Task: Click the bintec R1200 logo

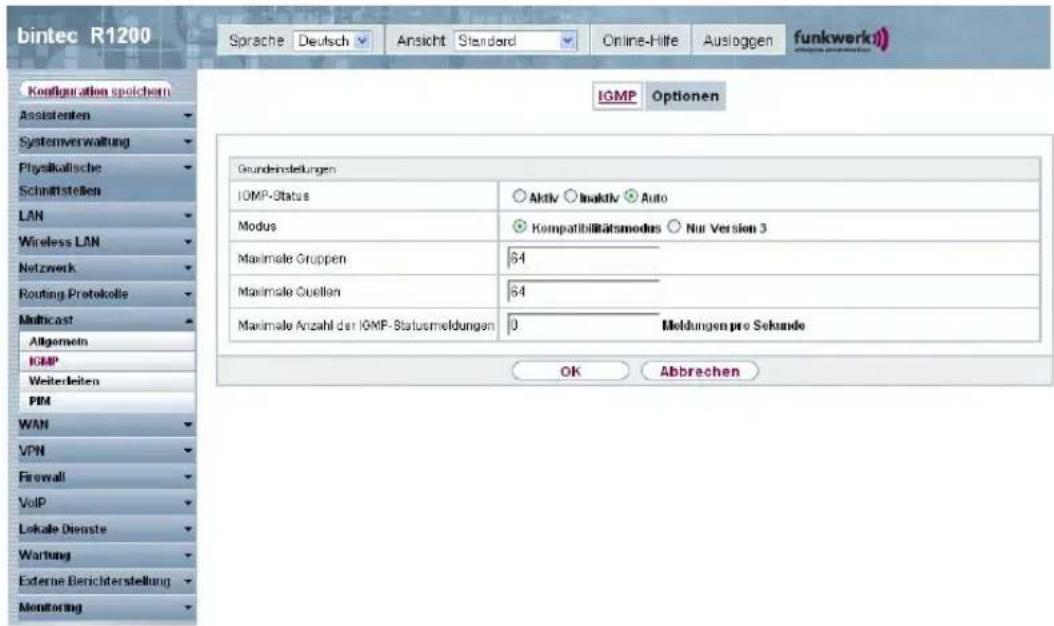Action: (x=83, y=36)
